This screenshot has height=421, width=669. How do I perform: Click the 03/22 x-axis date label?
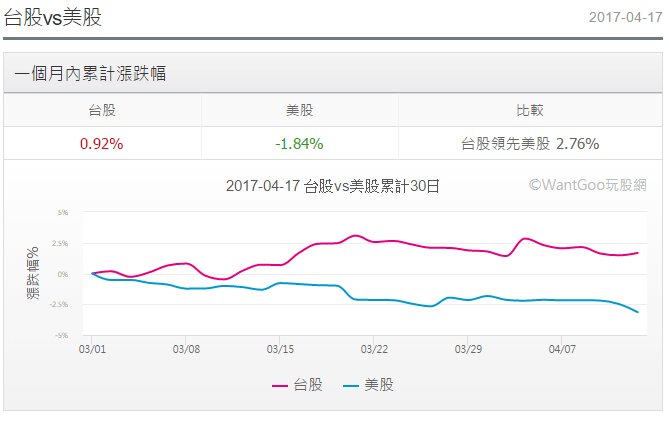point(374,350)
